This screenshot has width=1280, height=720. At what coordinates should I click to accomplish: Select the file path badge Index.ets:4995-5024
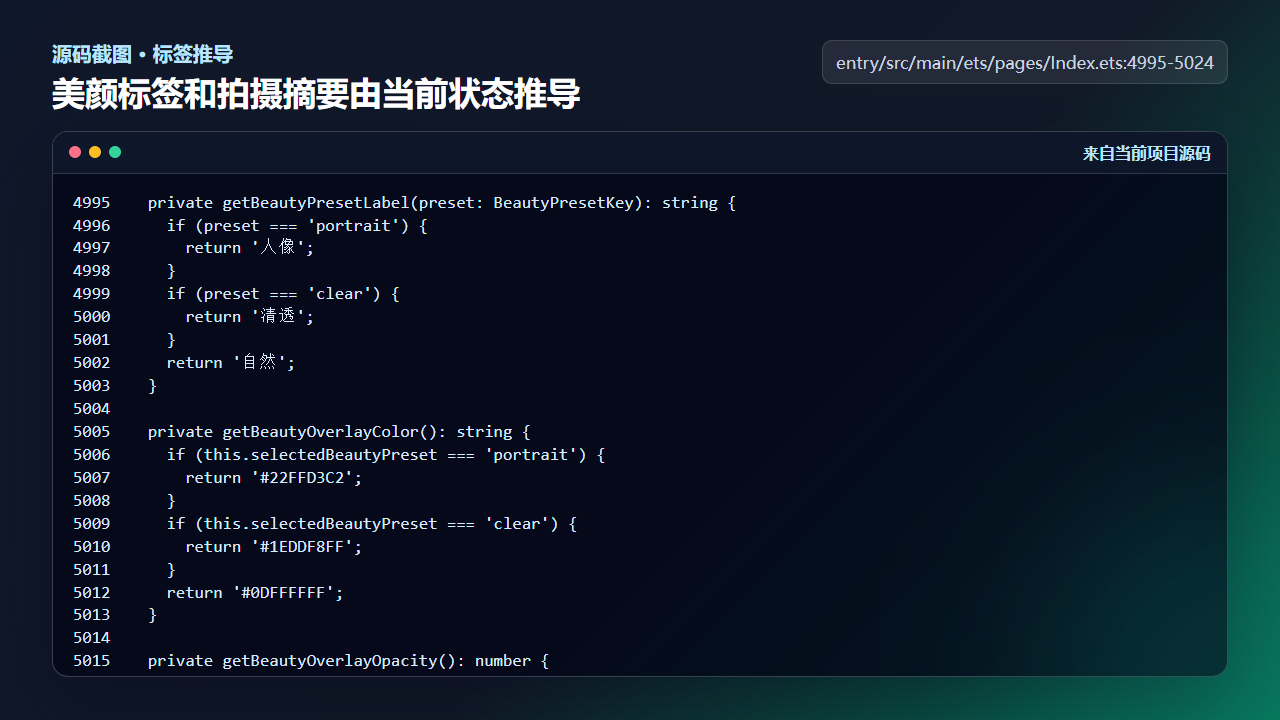(1025, 62)
